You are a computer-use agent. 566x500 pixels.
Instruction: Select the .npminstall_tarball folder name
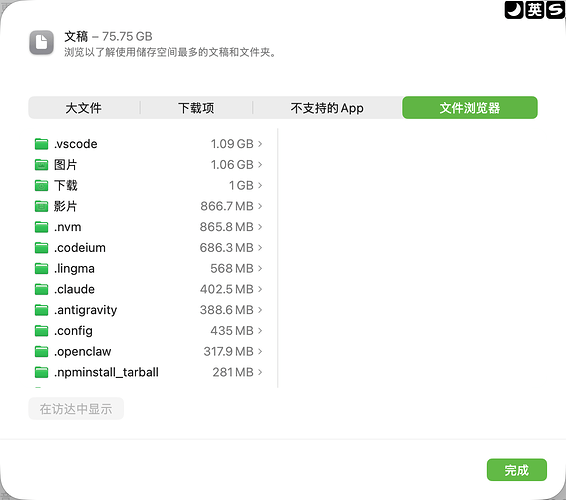coord(106,373)
